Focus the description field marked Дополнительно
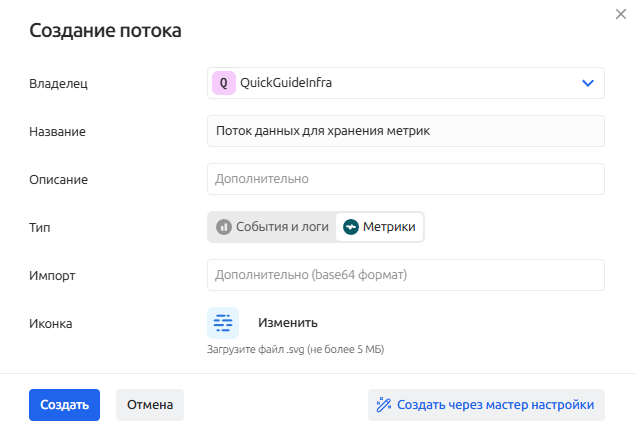 click(405, 179)
